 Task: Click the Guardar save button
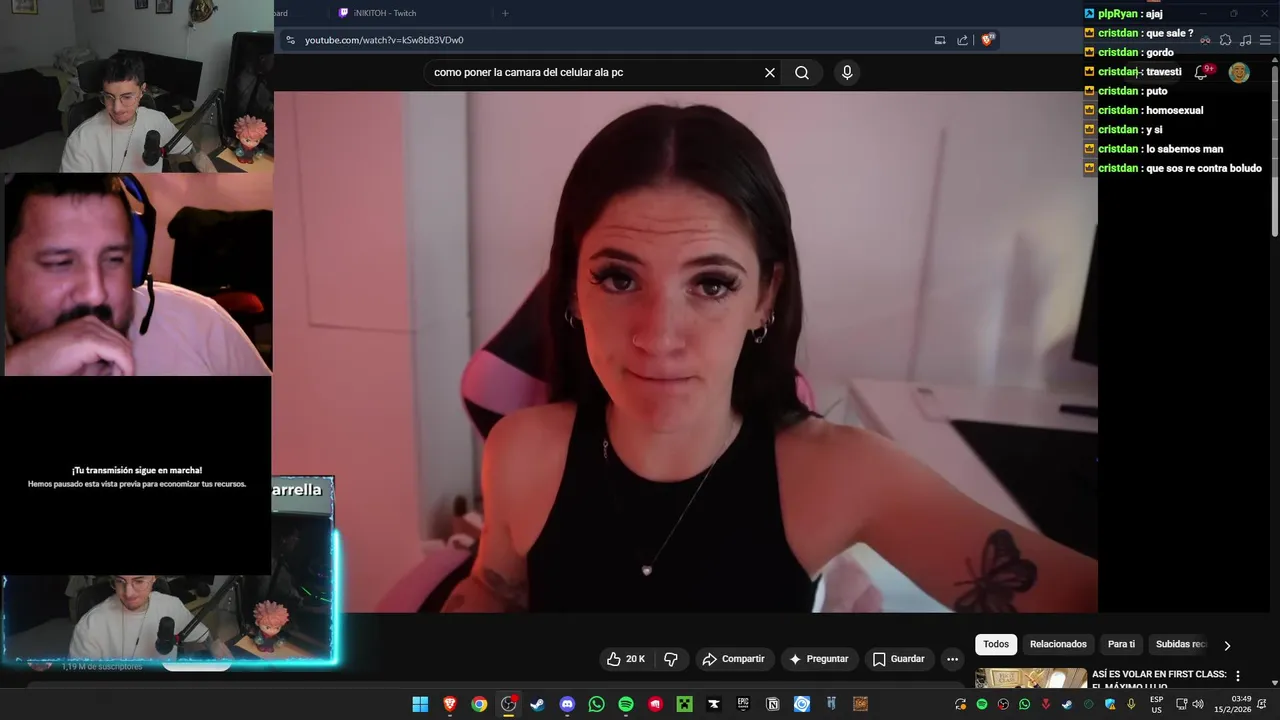[x=898, y=659]
